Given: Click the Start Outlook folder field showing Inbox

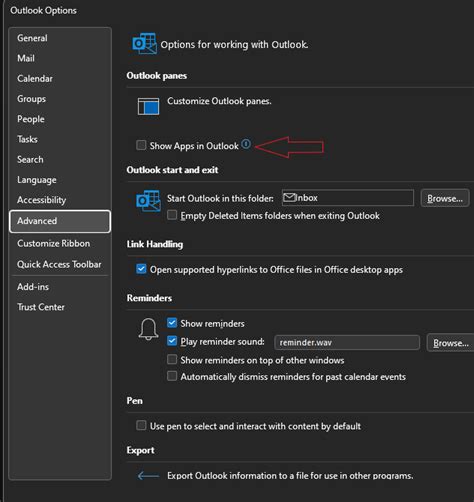Looking at the screenshot, I should pyautogui.click(x=348, y=198).
